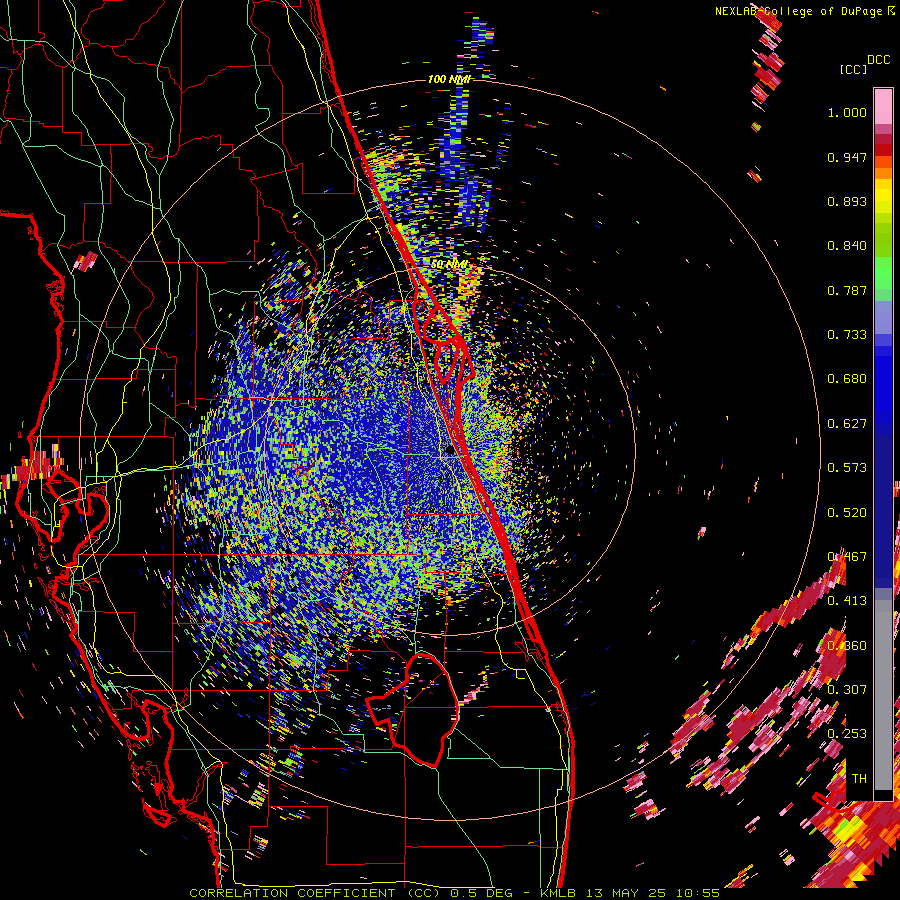Pick the pink top segment of color bar
This screenshot has height=900, width=900.
883,106
